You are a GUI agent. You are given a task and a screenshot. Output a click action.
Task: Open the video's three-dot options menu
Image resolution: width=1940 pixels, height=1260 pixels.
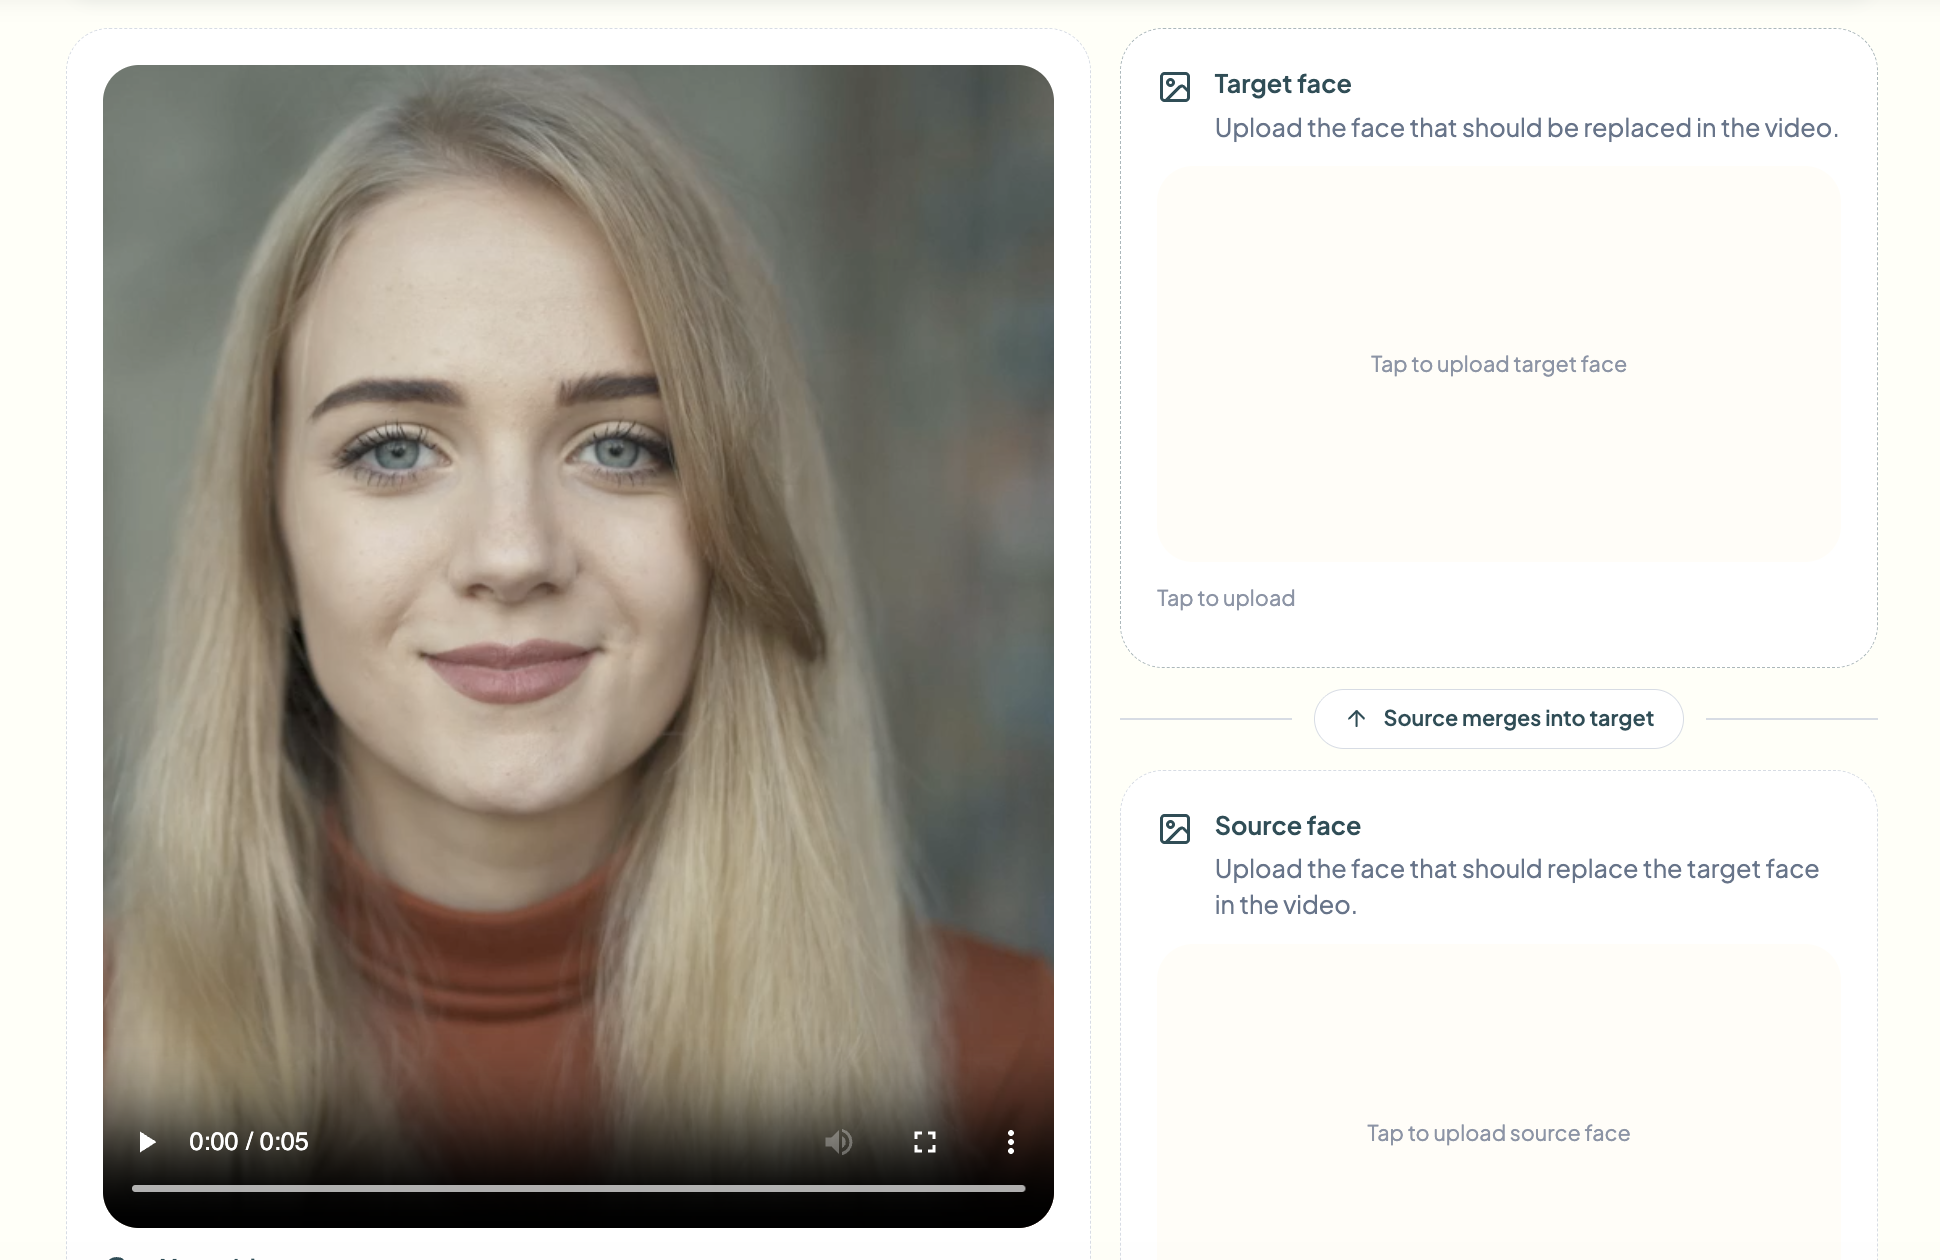[x=1011, y=1142]
